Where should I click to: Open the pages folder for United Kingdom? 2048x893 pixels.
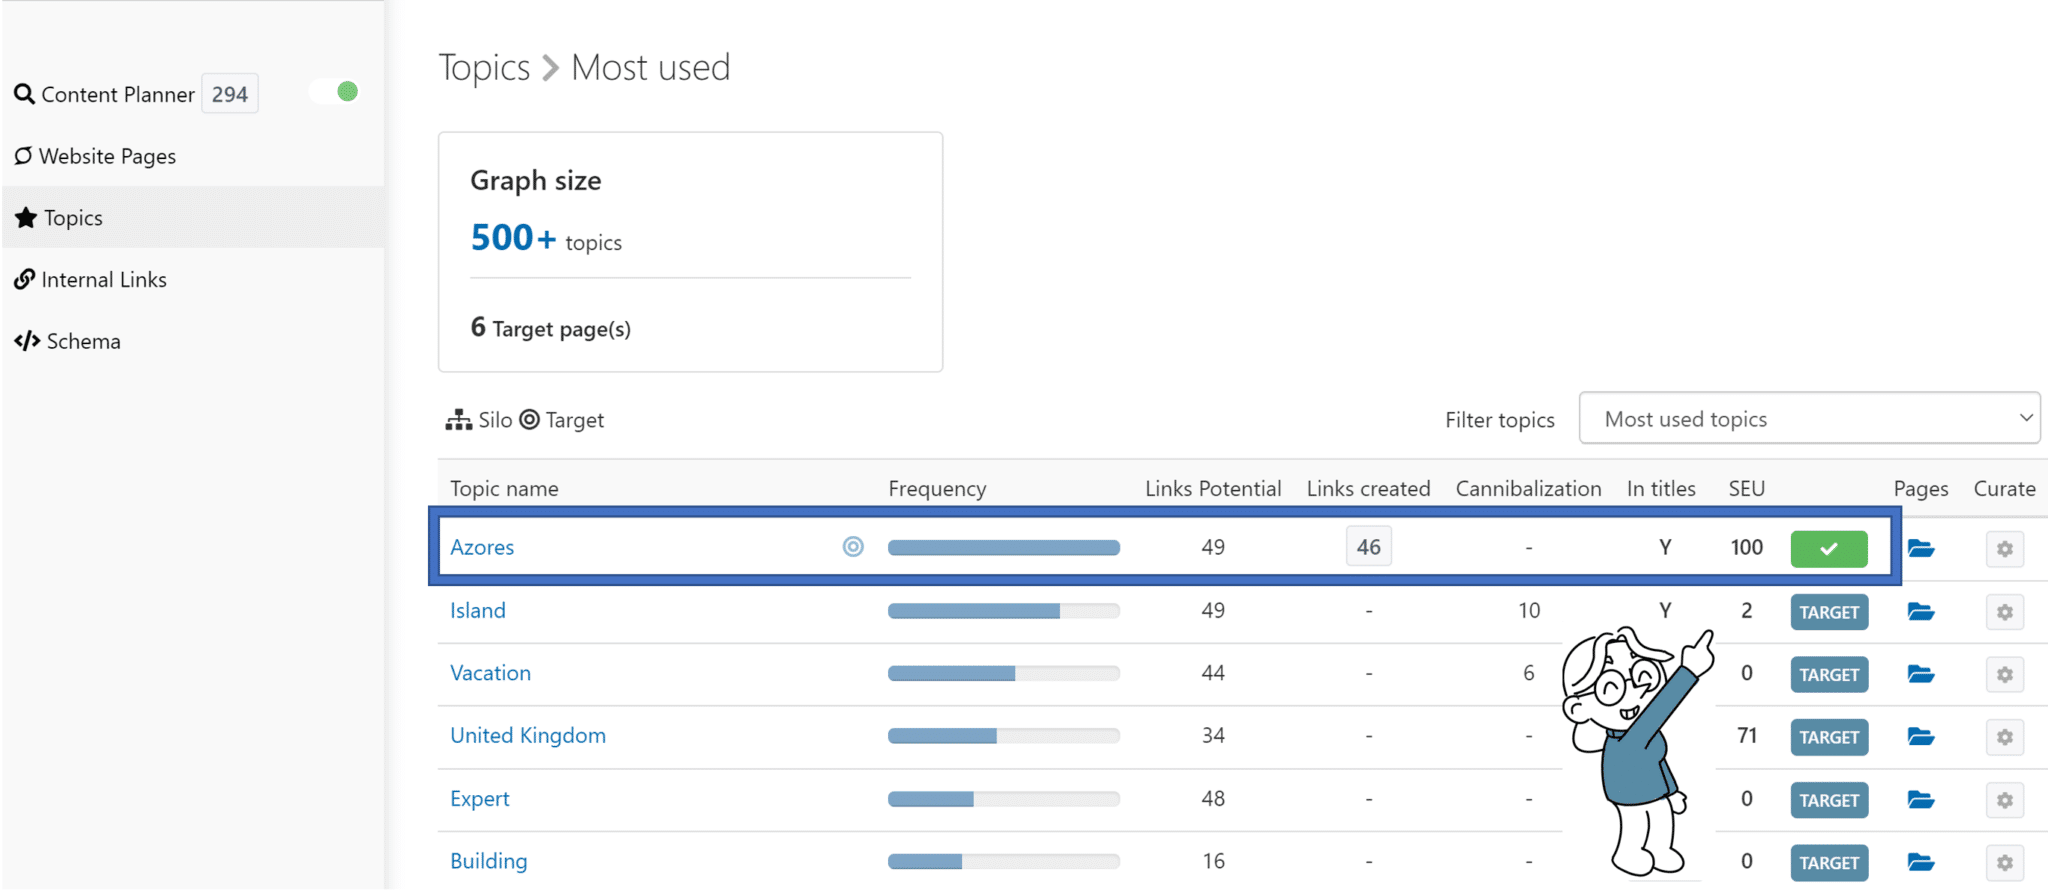tap(1920, 737)
